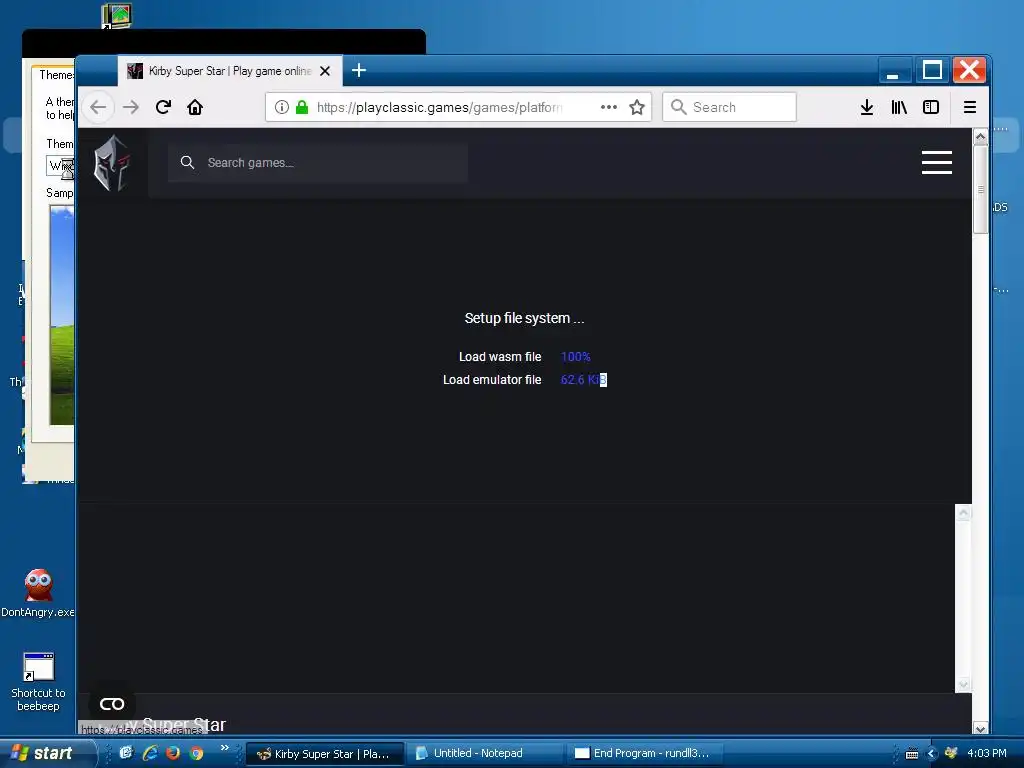Select desktop shortcut icon at top
The width and height of the screenshot is (1024, 768).
pos(116,16)
